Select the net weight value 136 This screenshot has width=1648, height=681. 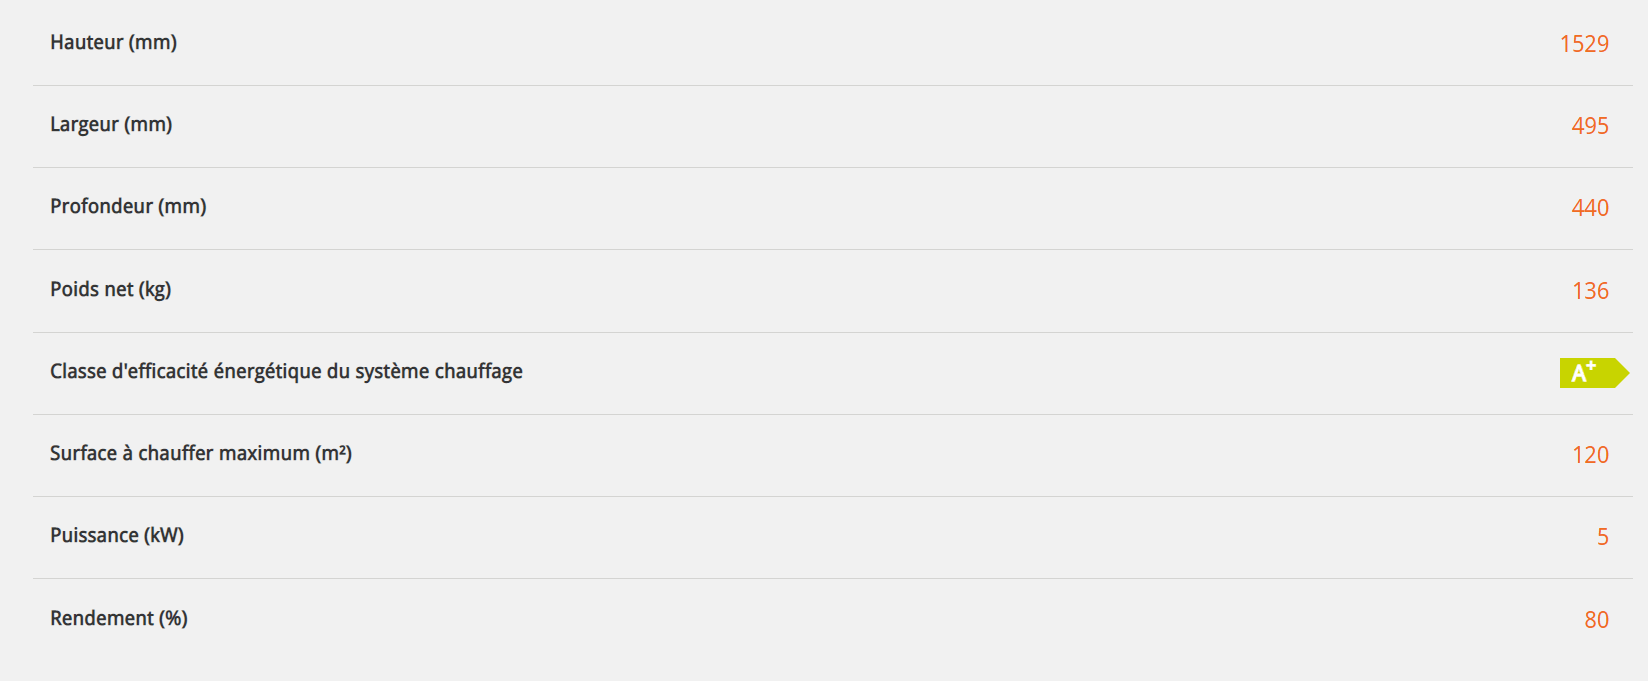[1590, 291]
